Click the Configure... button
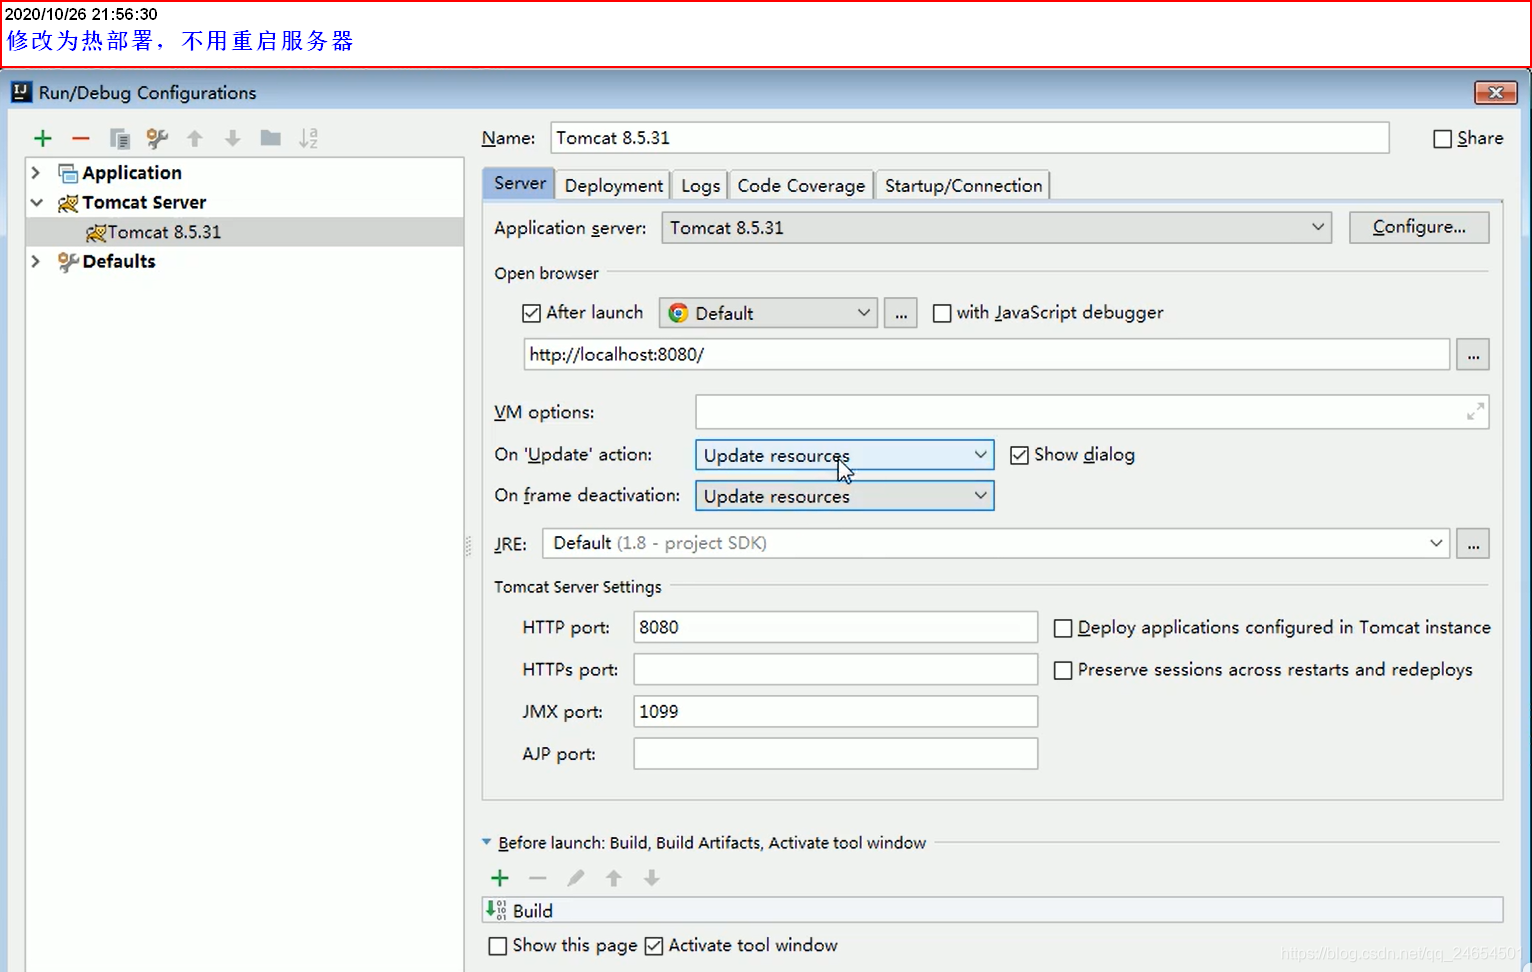Image resolution: width=1532 pixels, height=972 pixels. pyautogui.click(x=1419, y=227)
